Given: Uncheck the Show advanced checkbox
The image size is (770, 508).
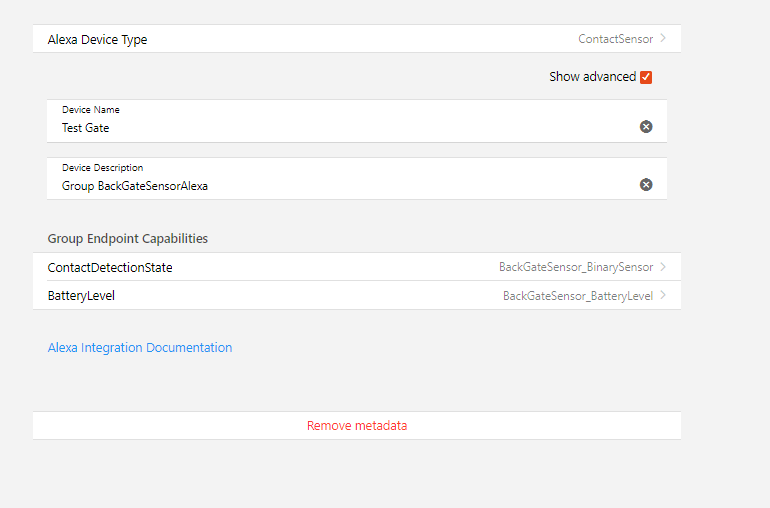Looking at the screenshot, I should (646, 77).
